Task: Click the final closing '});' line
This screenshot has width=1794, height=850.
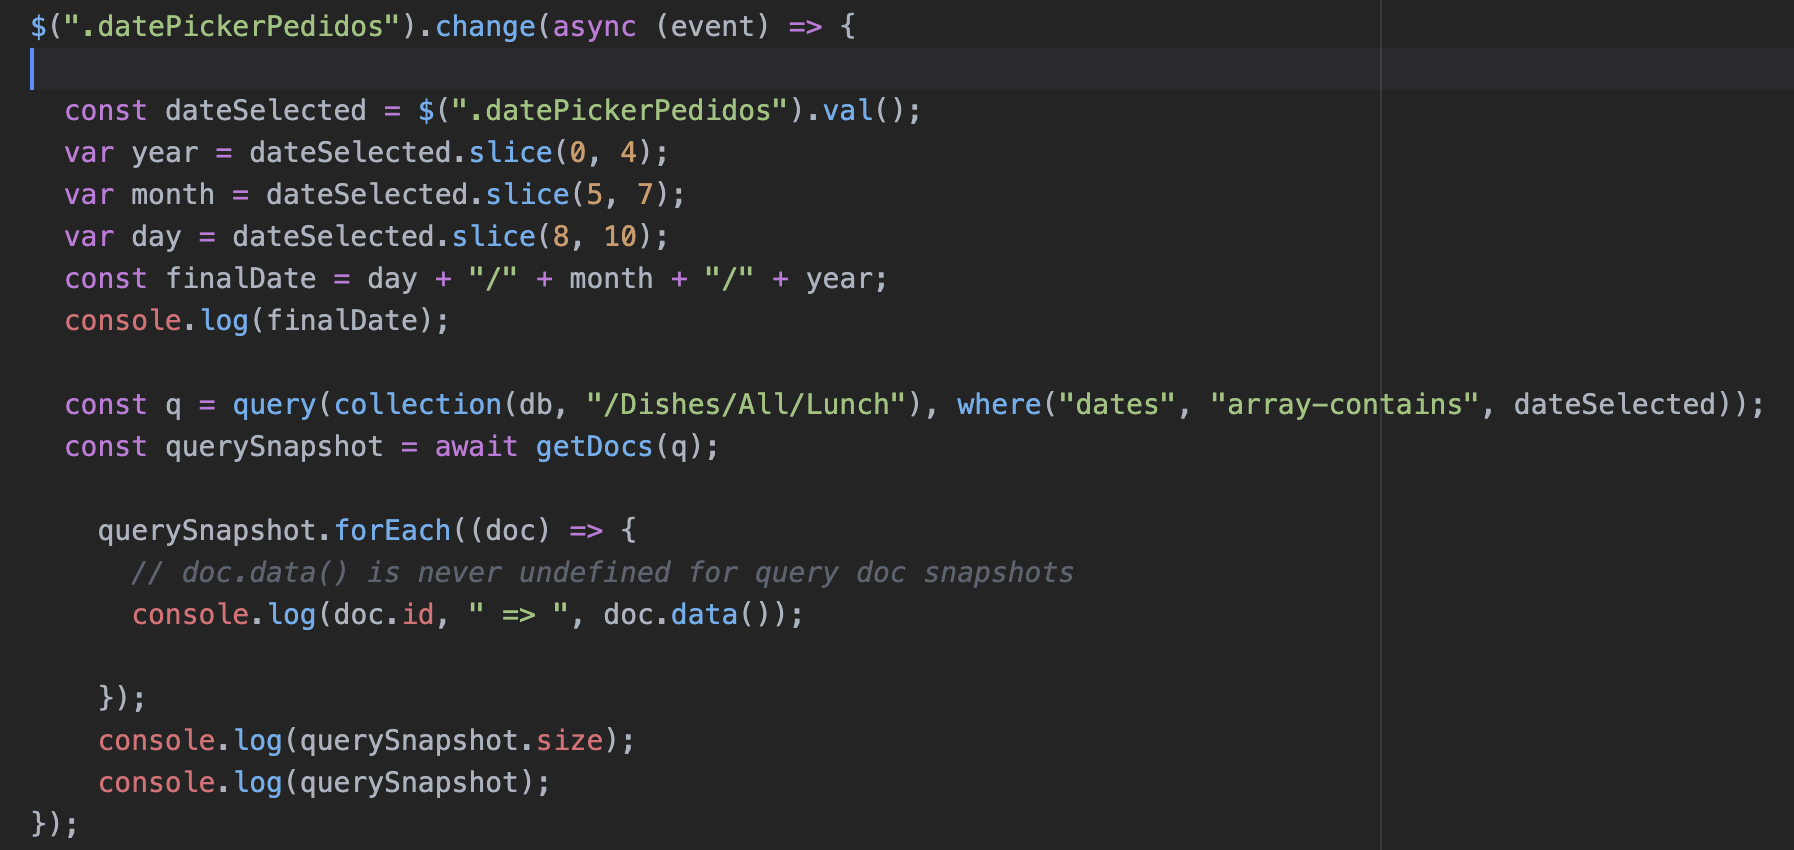Action: point(54,824)
